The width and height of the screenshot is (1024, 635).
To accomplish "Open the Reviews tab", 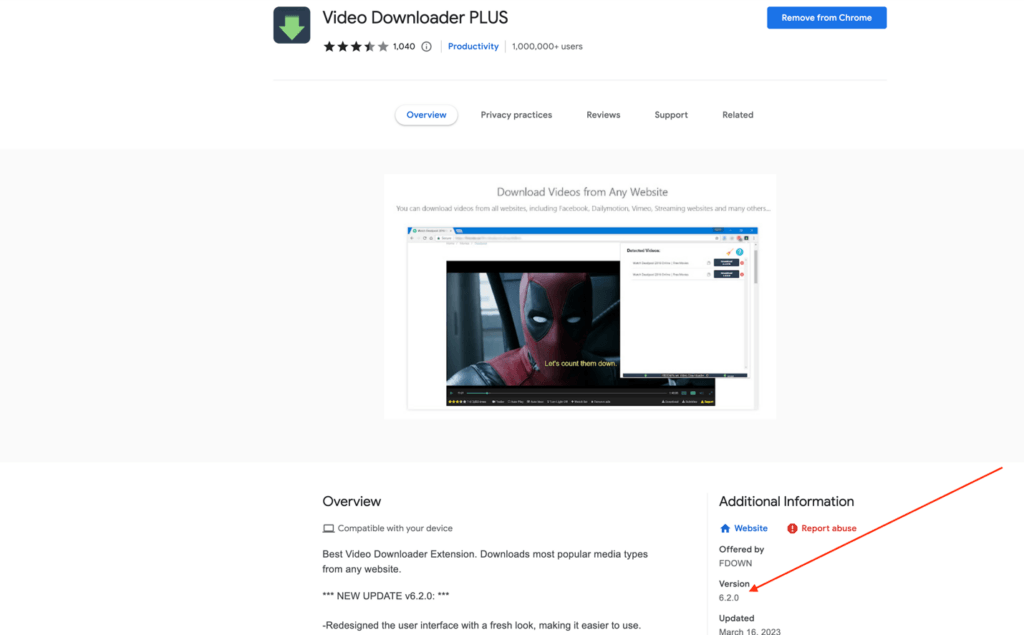I will (603, 115).
